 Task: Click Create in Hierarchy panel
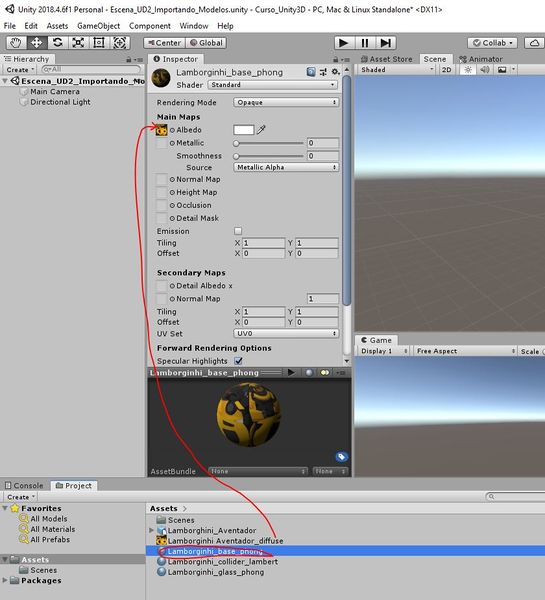pyautogui.click(x=19, y=70)
